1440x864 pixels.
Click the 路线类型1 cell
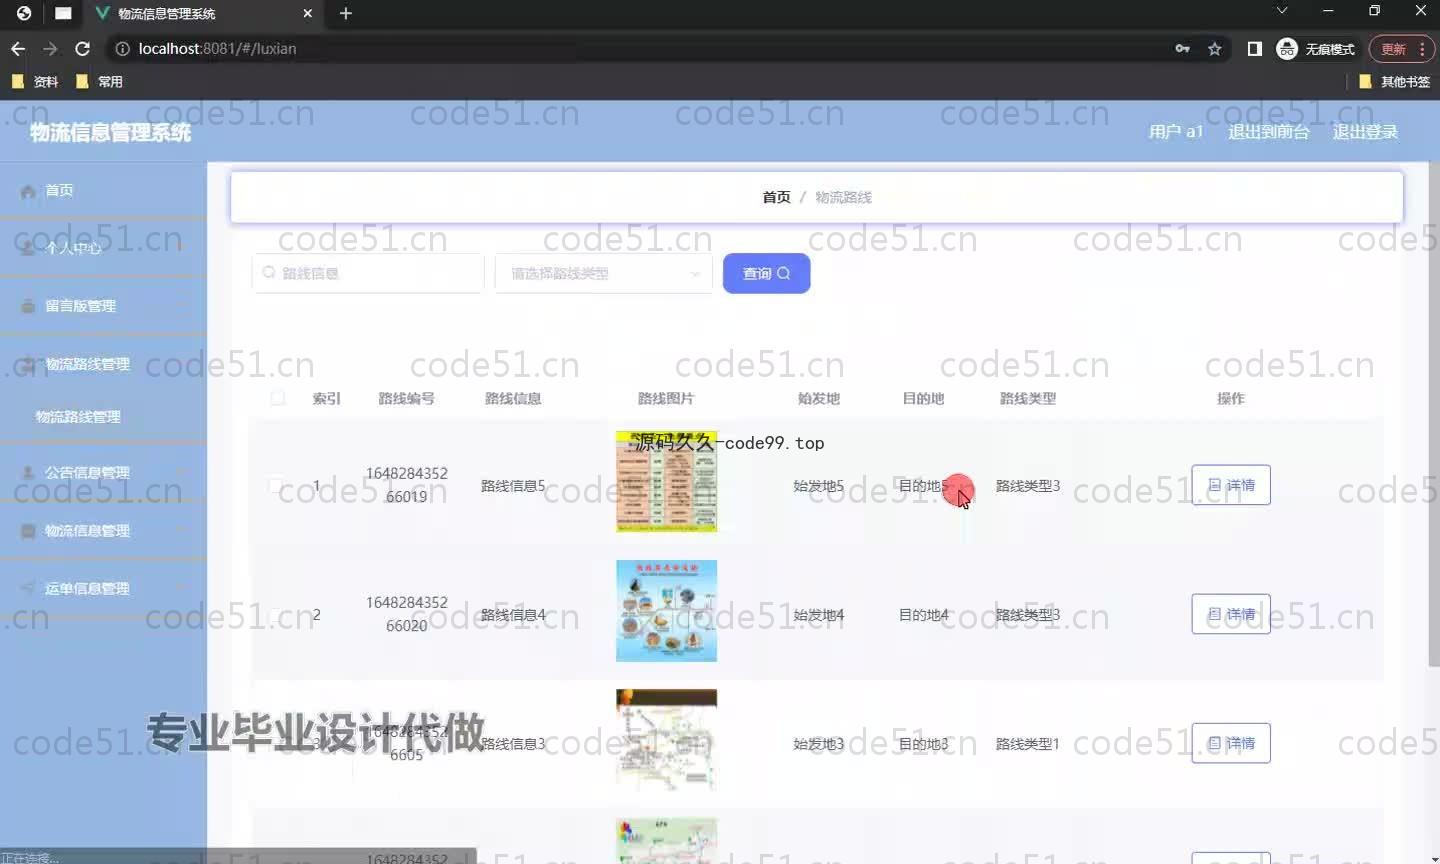click(1028, 744)
